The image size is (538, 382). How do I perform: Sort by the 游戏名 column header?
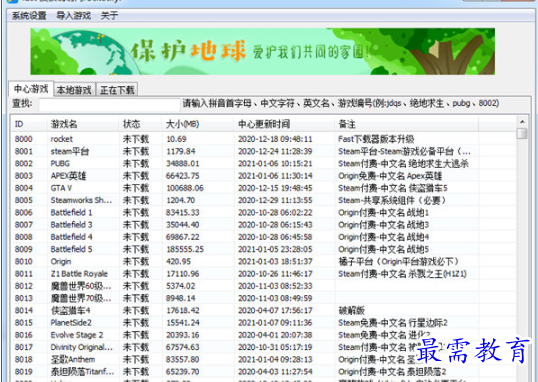coord(83,124)
